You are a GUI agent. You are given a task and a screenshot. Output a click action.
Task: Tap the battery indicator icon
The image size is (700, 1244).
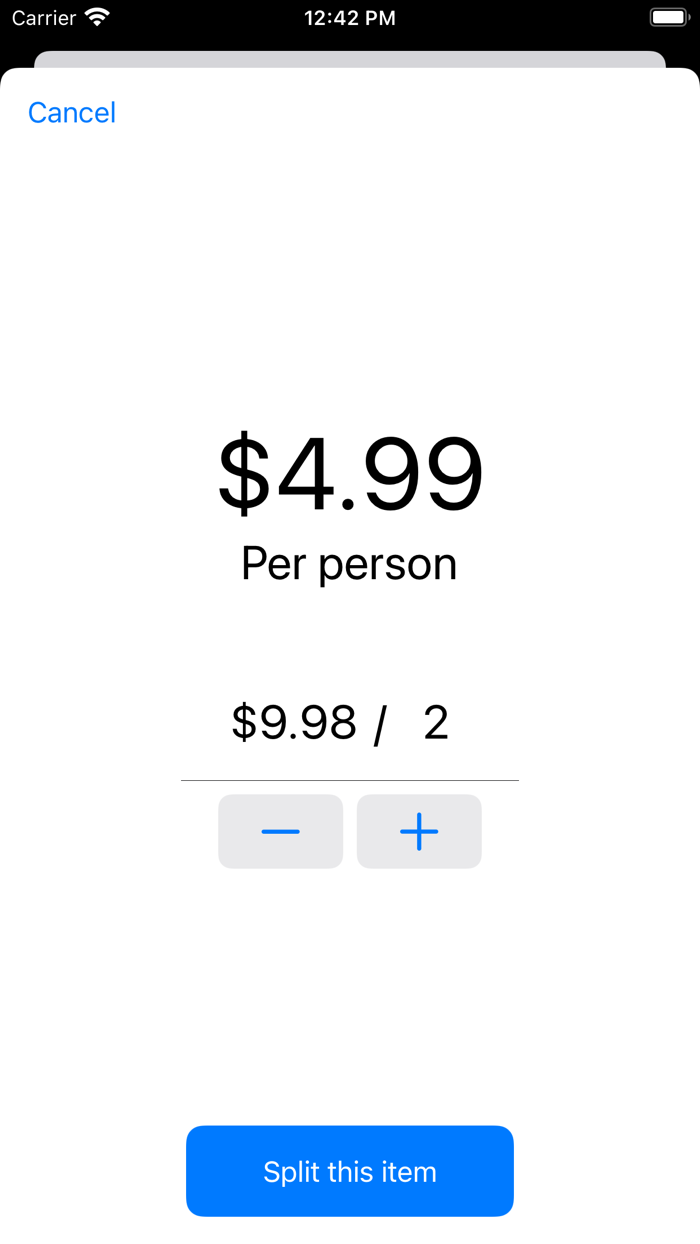(x=668, y=16)
